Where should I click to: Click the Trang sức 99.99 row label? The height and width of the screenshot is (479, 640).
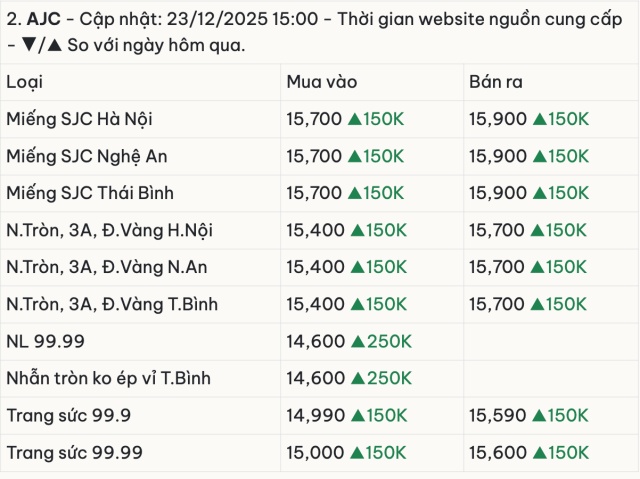pyautogui.click(x=74, y=453)
